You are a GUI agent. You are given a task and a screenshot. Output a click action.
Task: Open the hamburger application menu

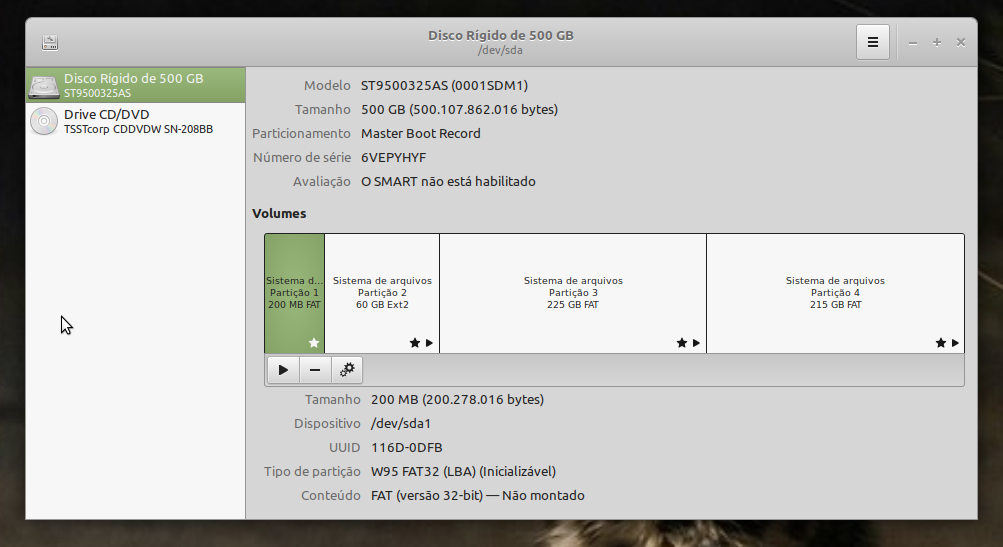(873, 42)
